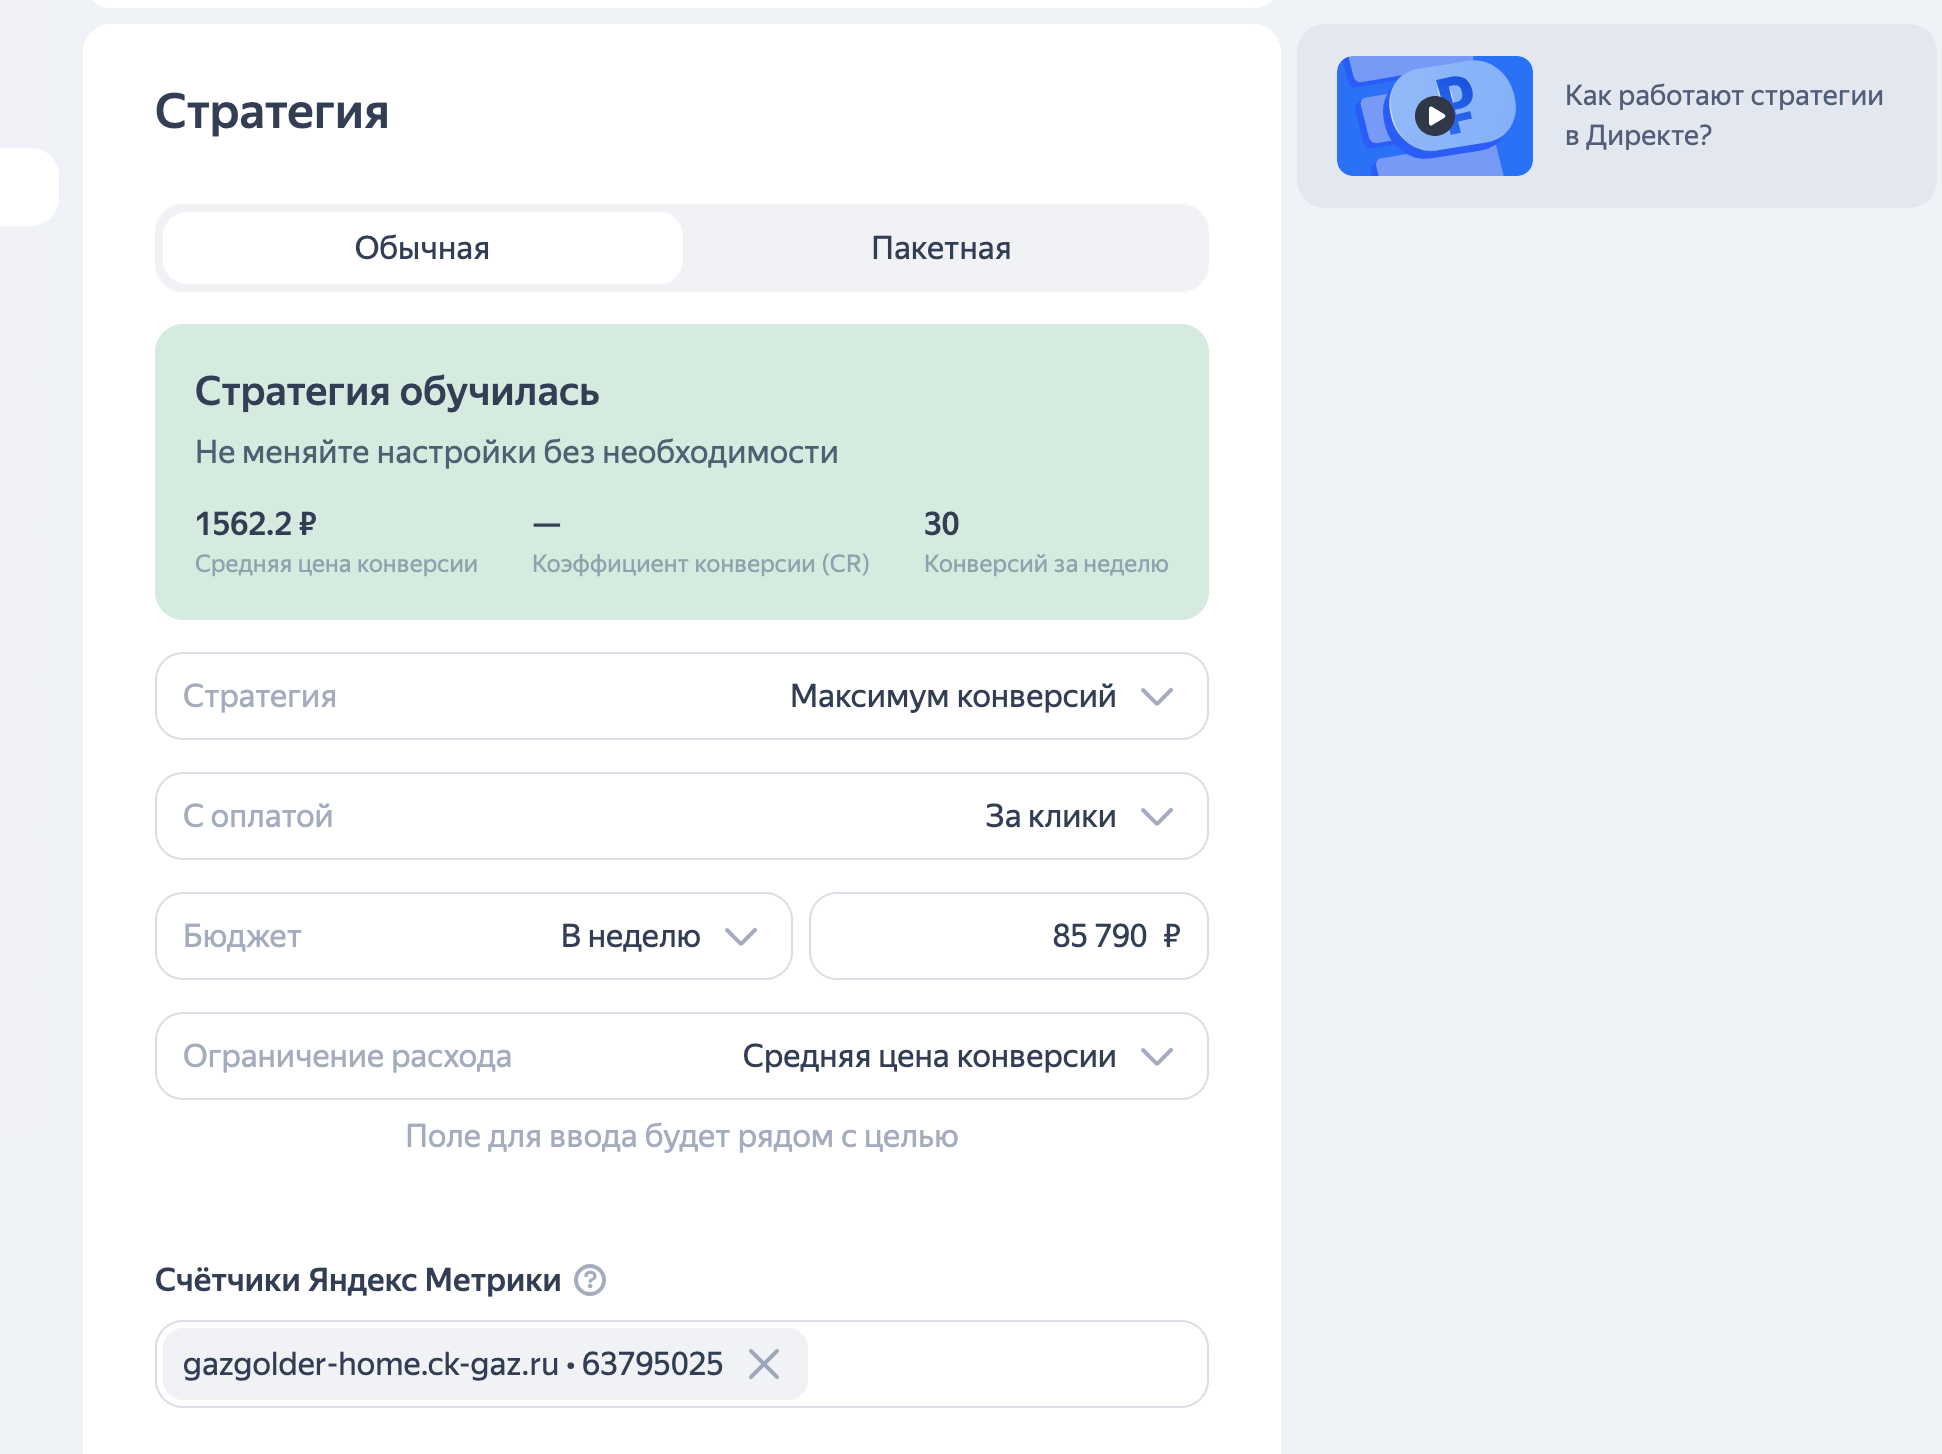Remove the gazgolder-home.ck-gaz.ru counter
This screenshot has width=1942, height=1454.
click(764, 1364)
